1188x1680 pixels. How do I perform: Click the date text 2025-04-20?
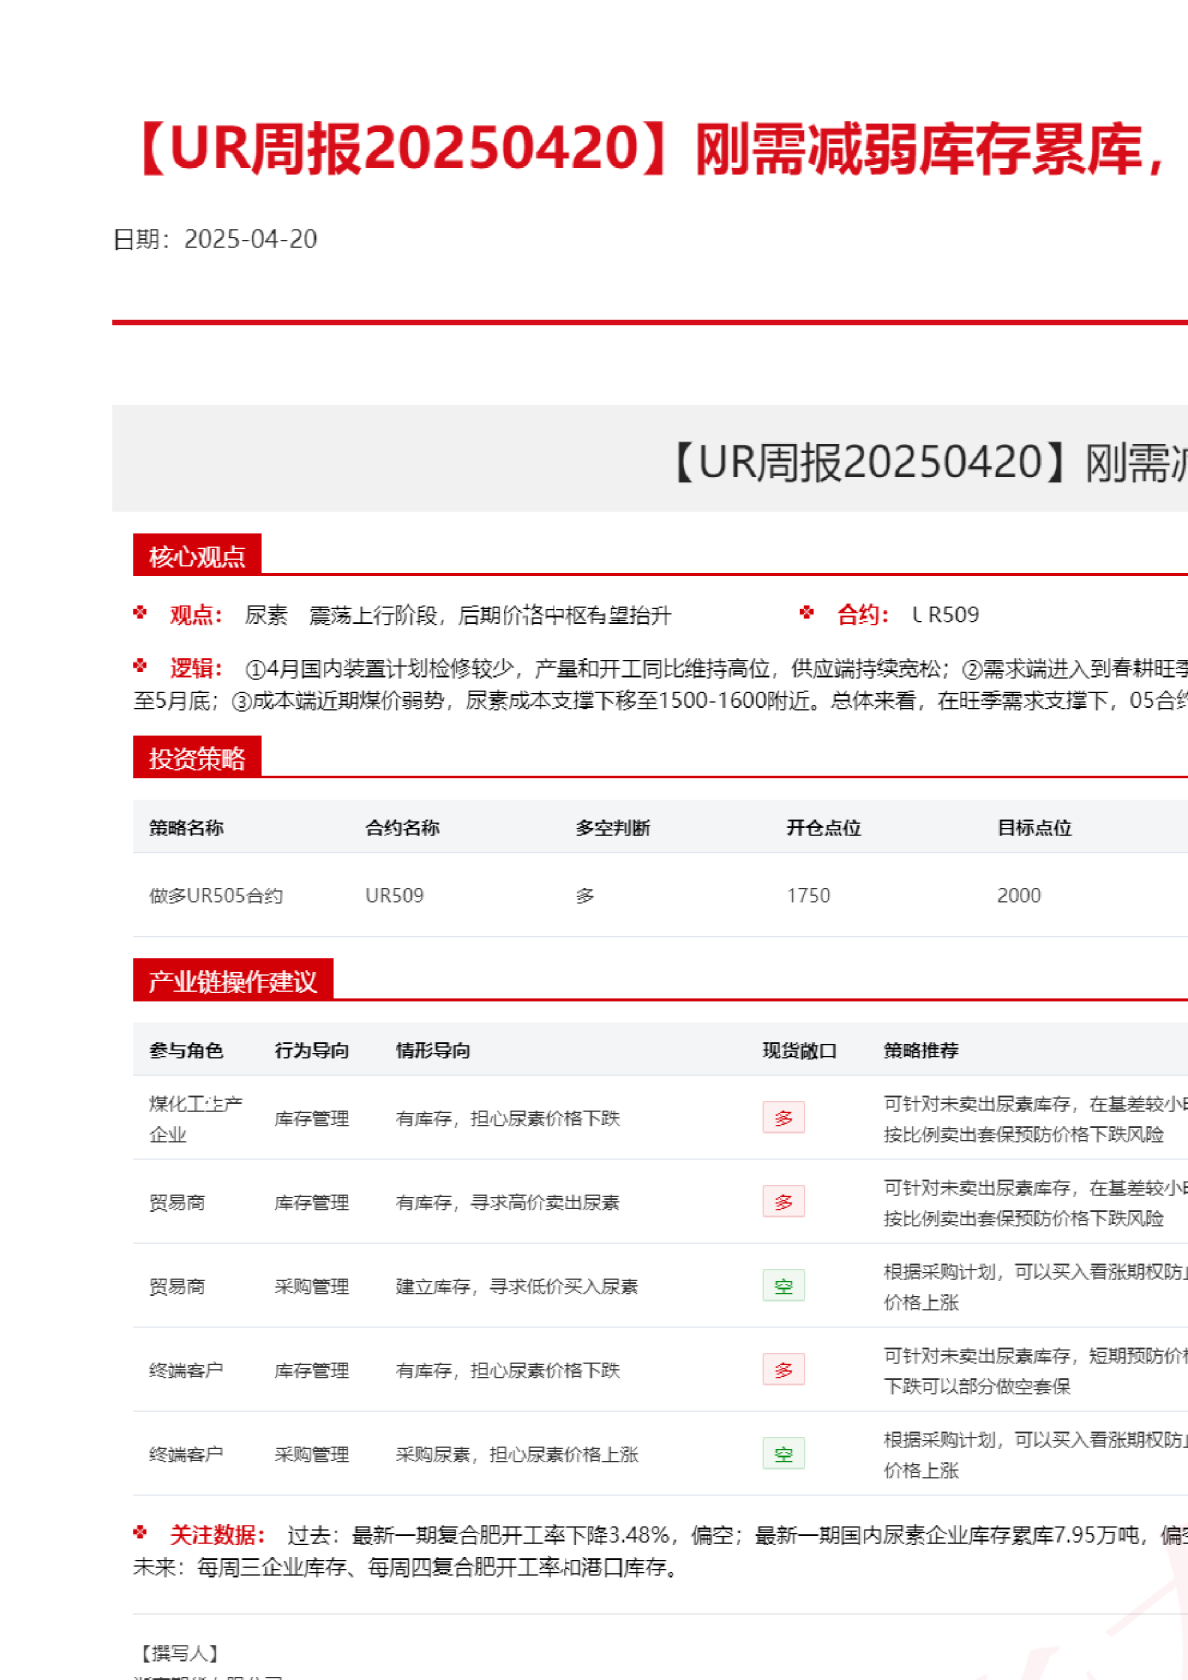(x=250, y=239)
